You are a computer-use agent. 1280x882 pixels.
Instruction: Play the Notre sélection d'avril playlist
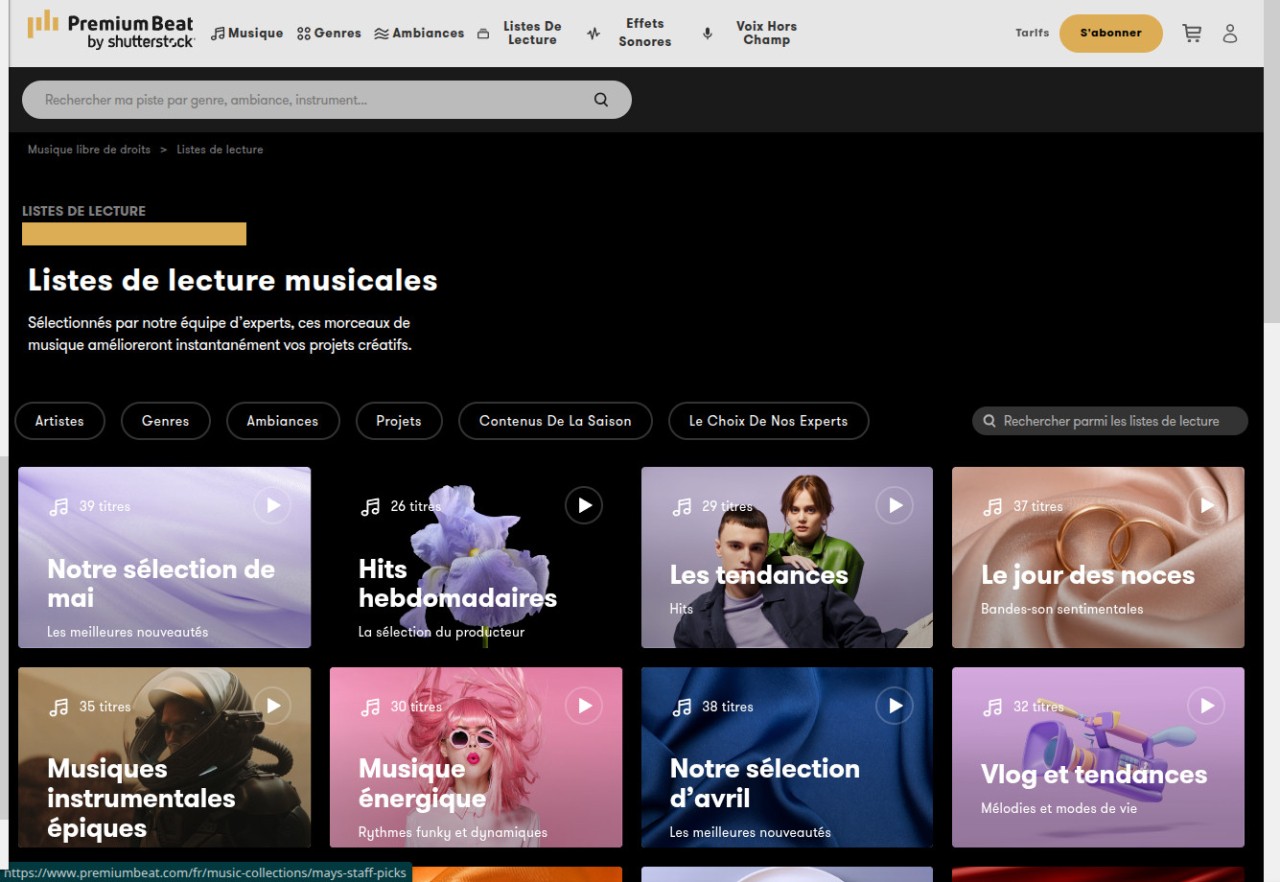point(895,706)
